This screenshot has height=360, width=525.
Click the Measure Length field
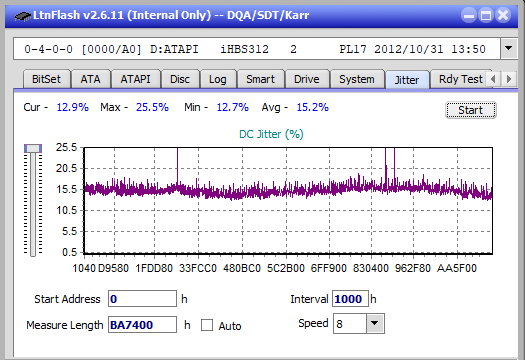(x=142, y=325)
